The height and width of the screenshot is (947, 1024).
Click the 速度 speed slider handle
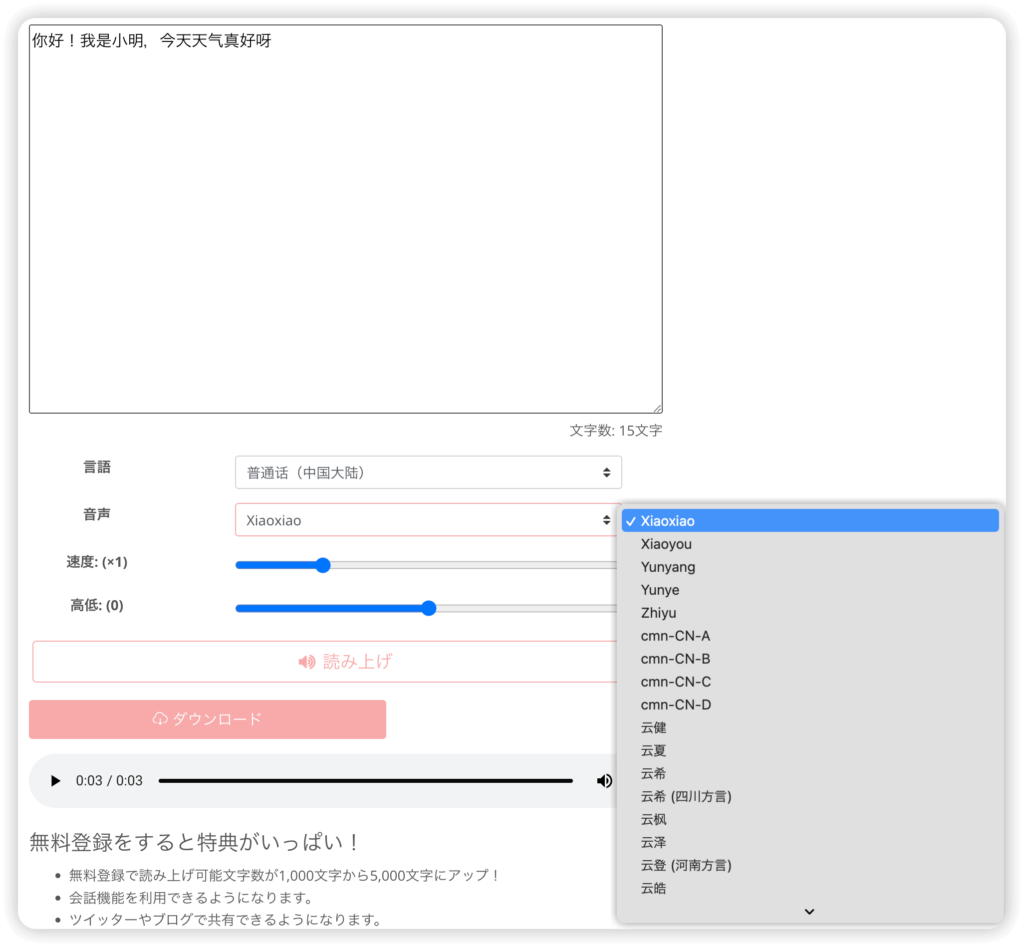322,565
